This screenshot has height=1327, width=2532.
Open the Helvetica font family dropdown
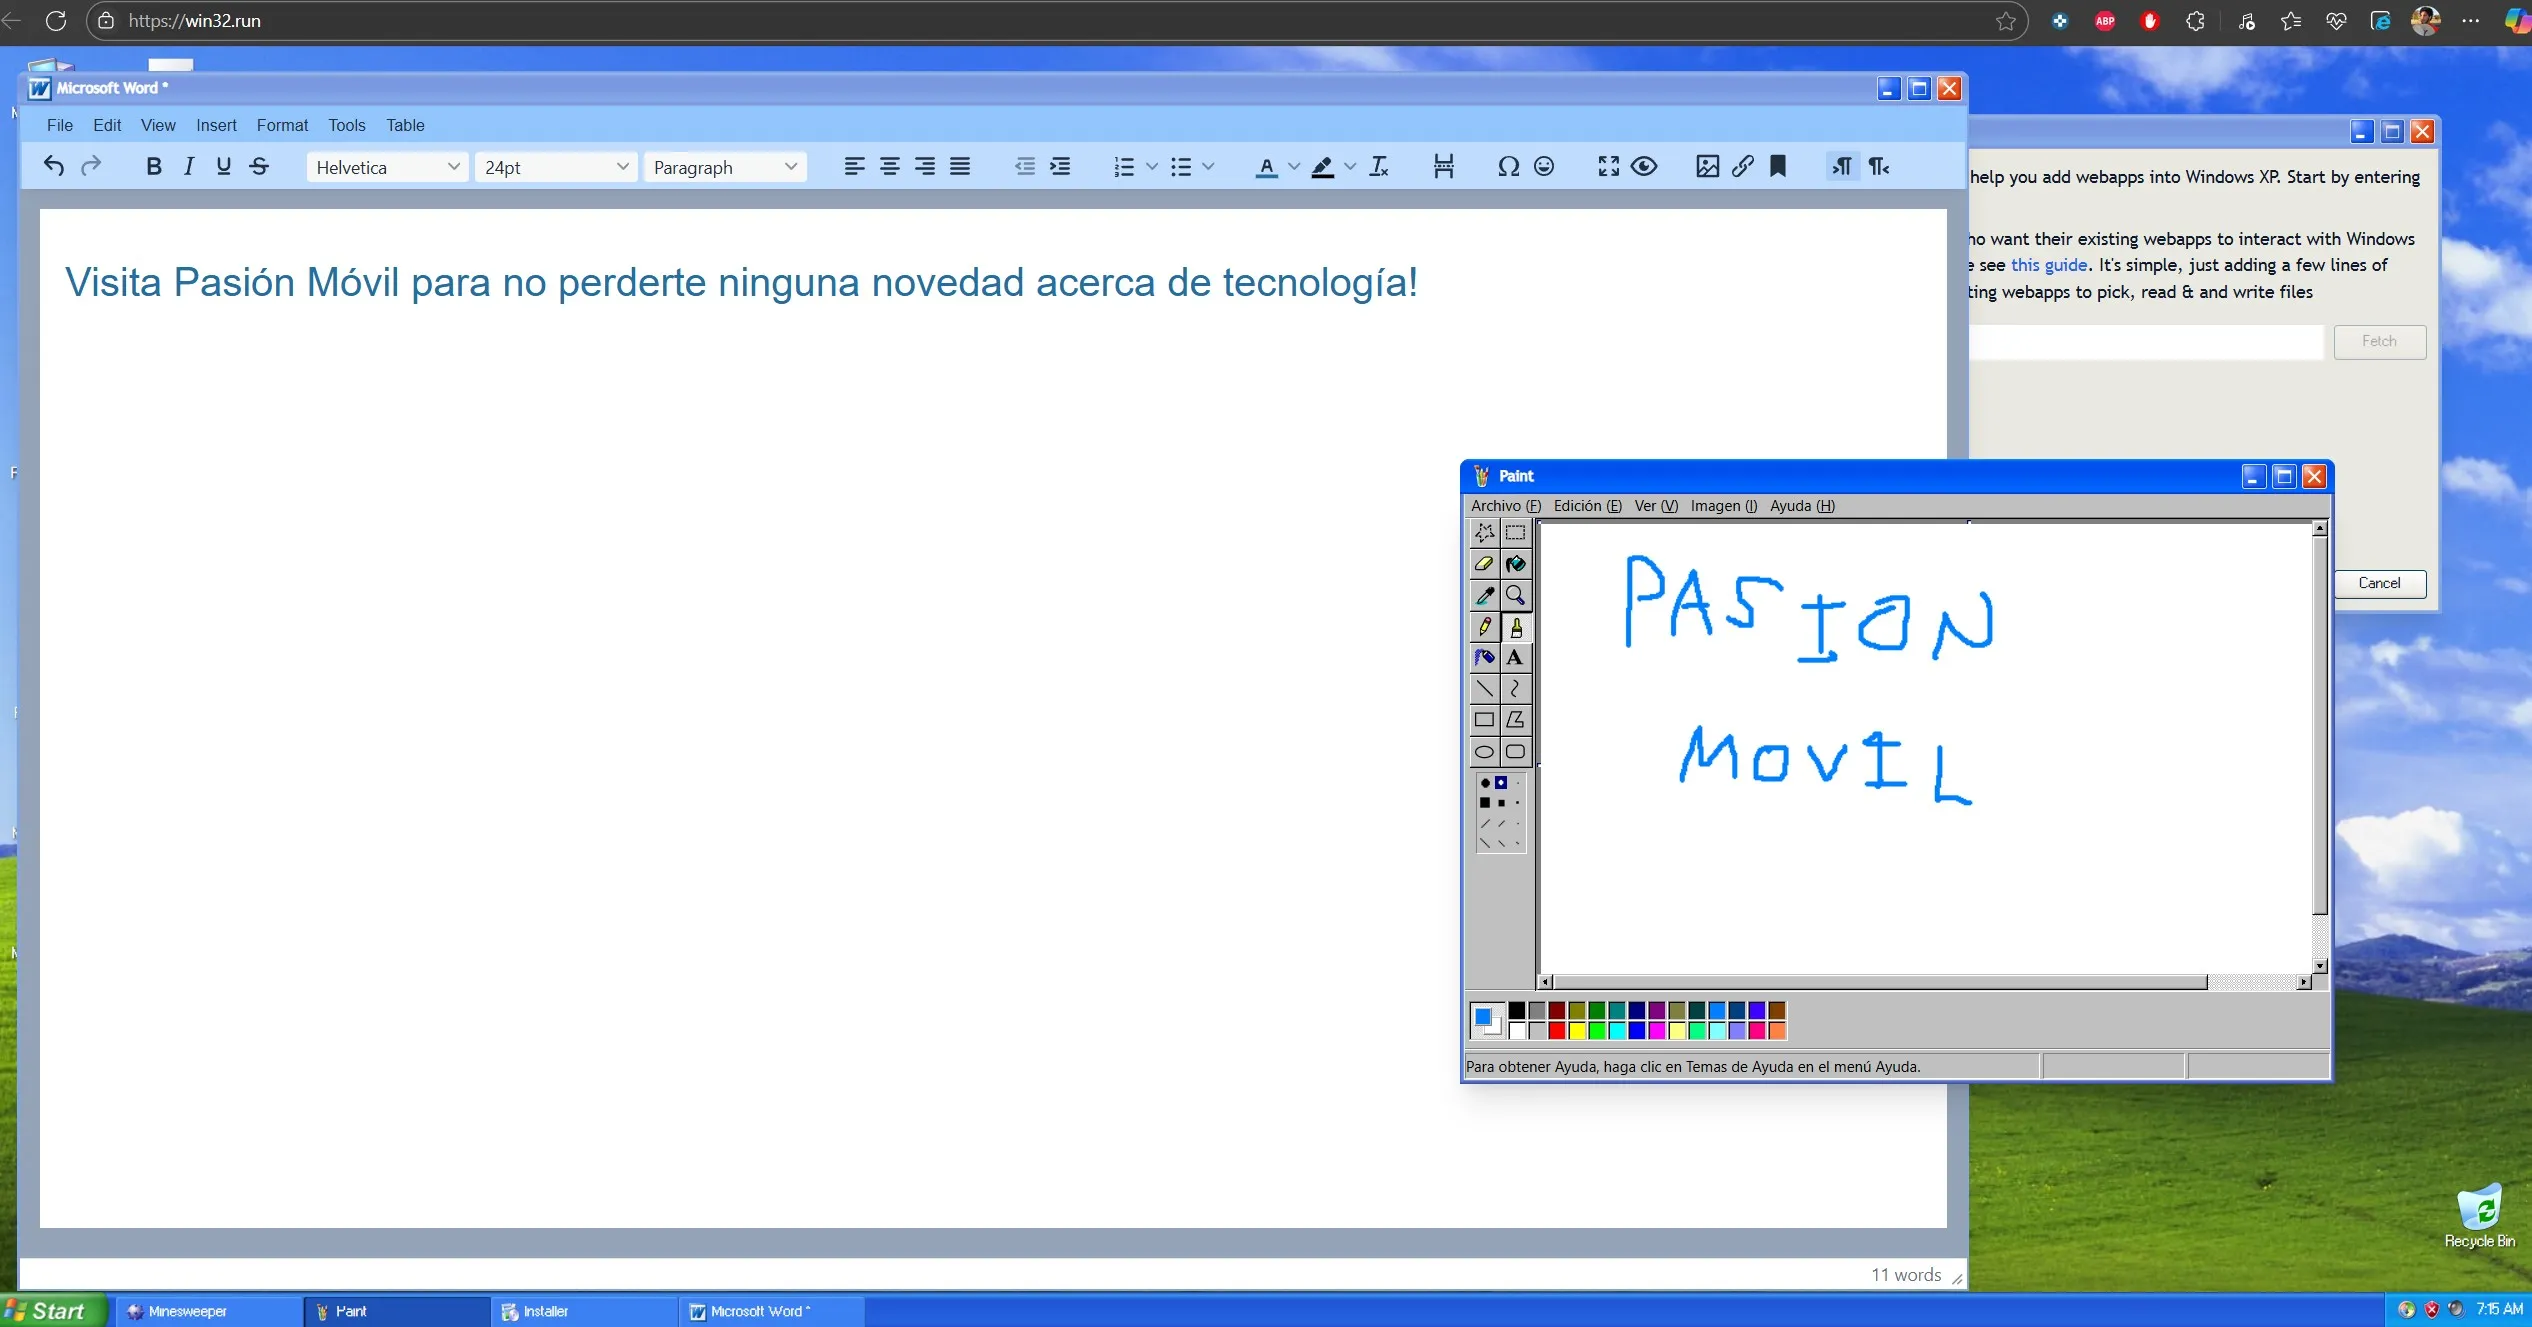[x=387, y=167]
